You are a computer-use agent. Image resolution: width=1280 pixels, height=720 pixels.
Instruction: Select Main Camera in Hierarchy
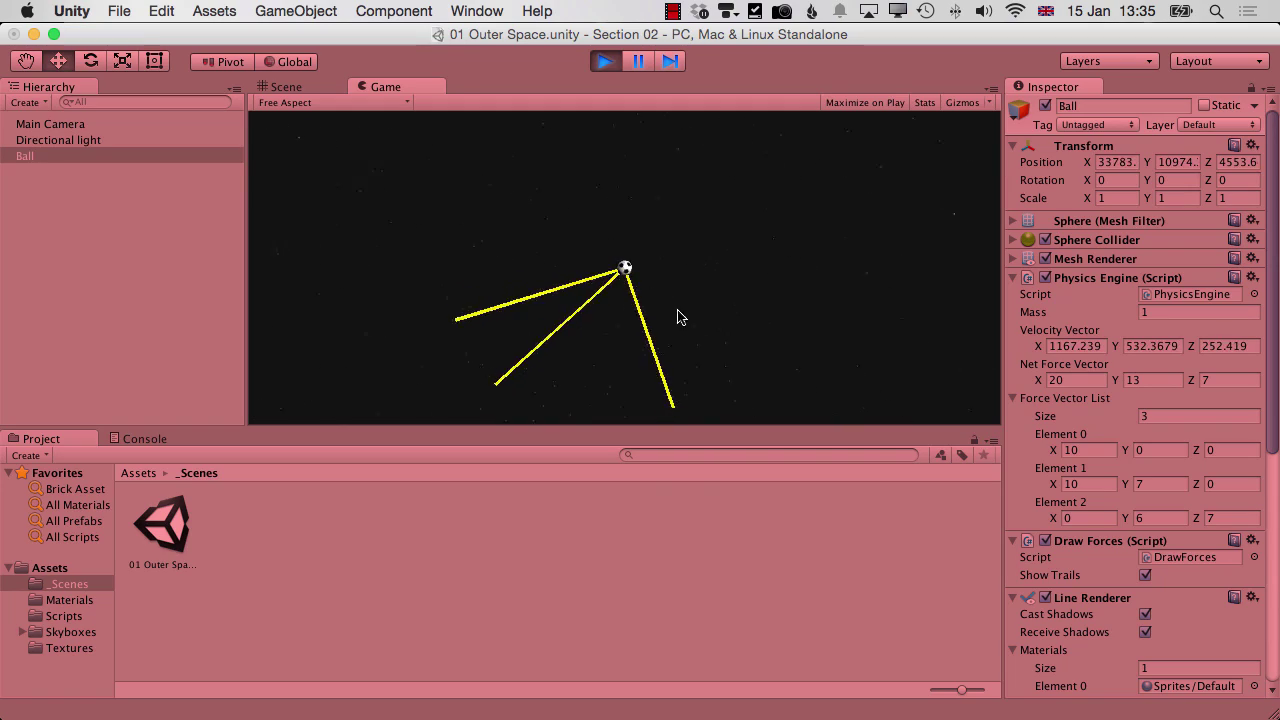(x=50, y=124)
